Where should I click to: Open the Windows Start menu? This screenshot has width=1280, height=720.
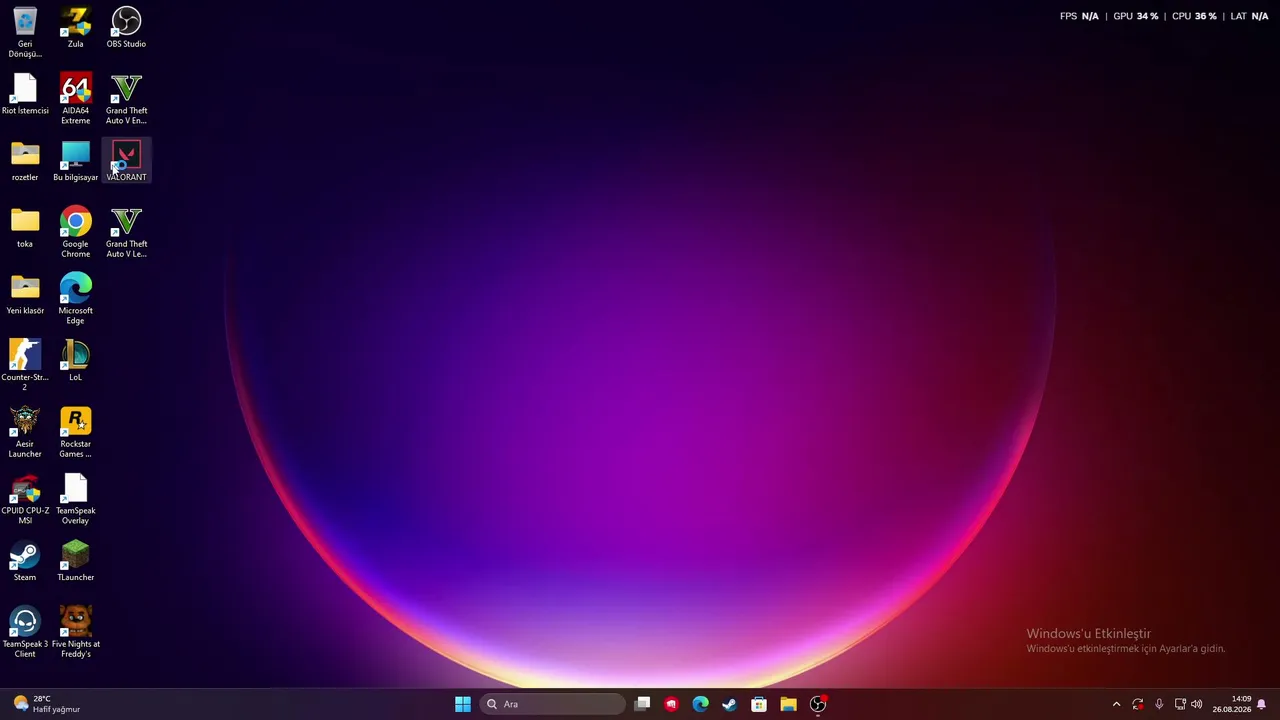click(463, 704)
